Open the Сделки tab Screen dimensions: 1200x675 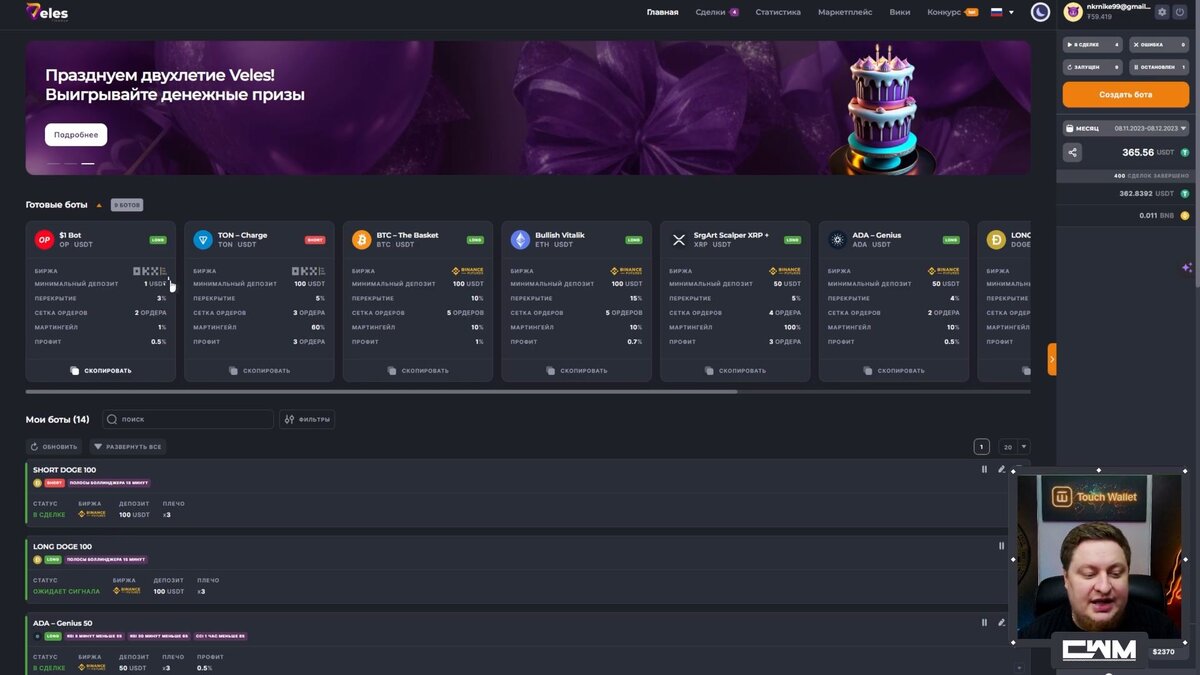716,12
